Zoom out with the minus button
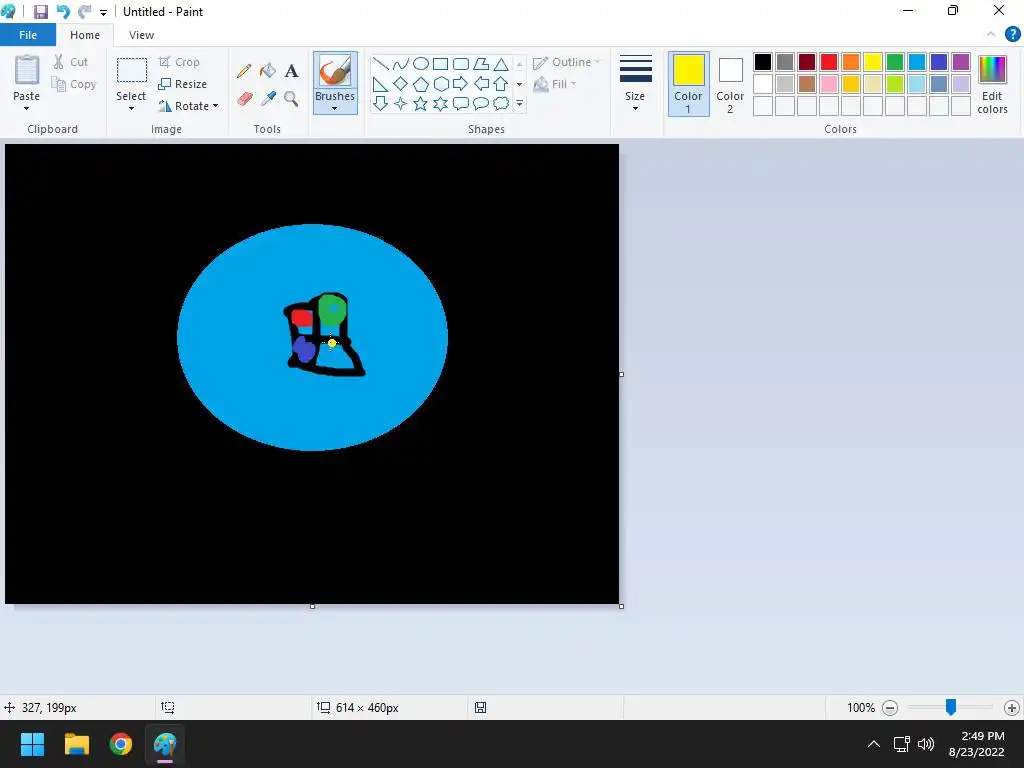Image resolution: width=1024 pixels, height=768 pixels. pyautogui.click(x=890, y=708)
